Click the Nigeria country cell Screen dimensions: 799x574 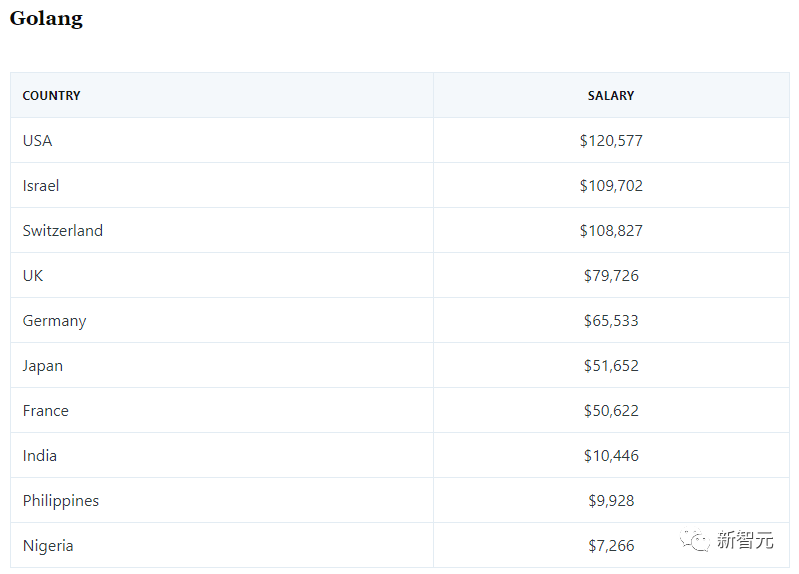click(48, 546)
